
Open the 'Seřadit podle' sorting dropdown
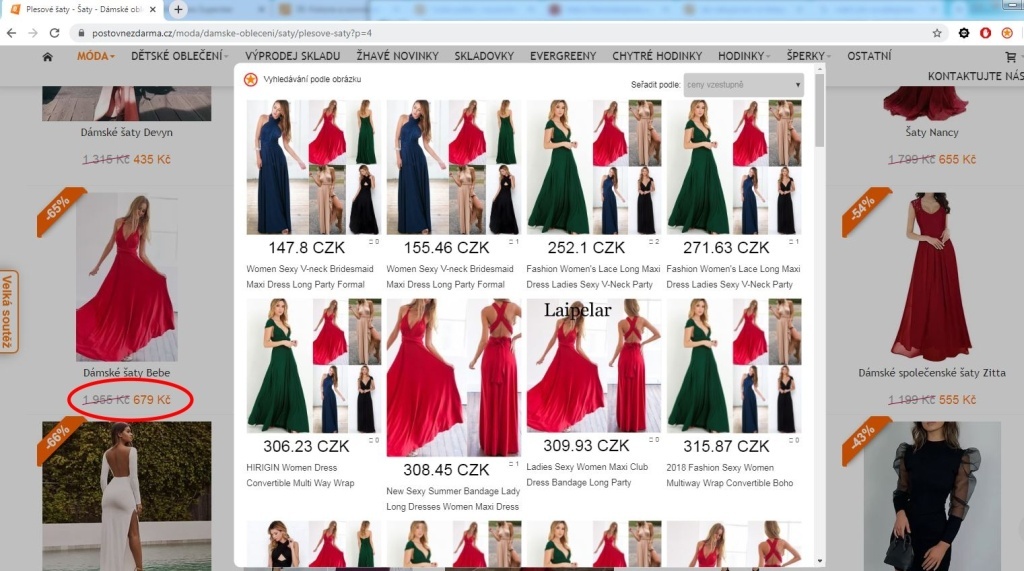(743, 85)
